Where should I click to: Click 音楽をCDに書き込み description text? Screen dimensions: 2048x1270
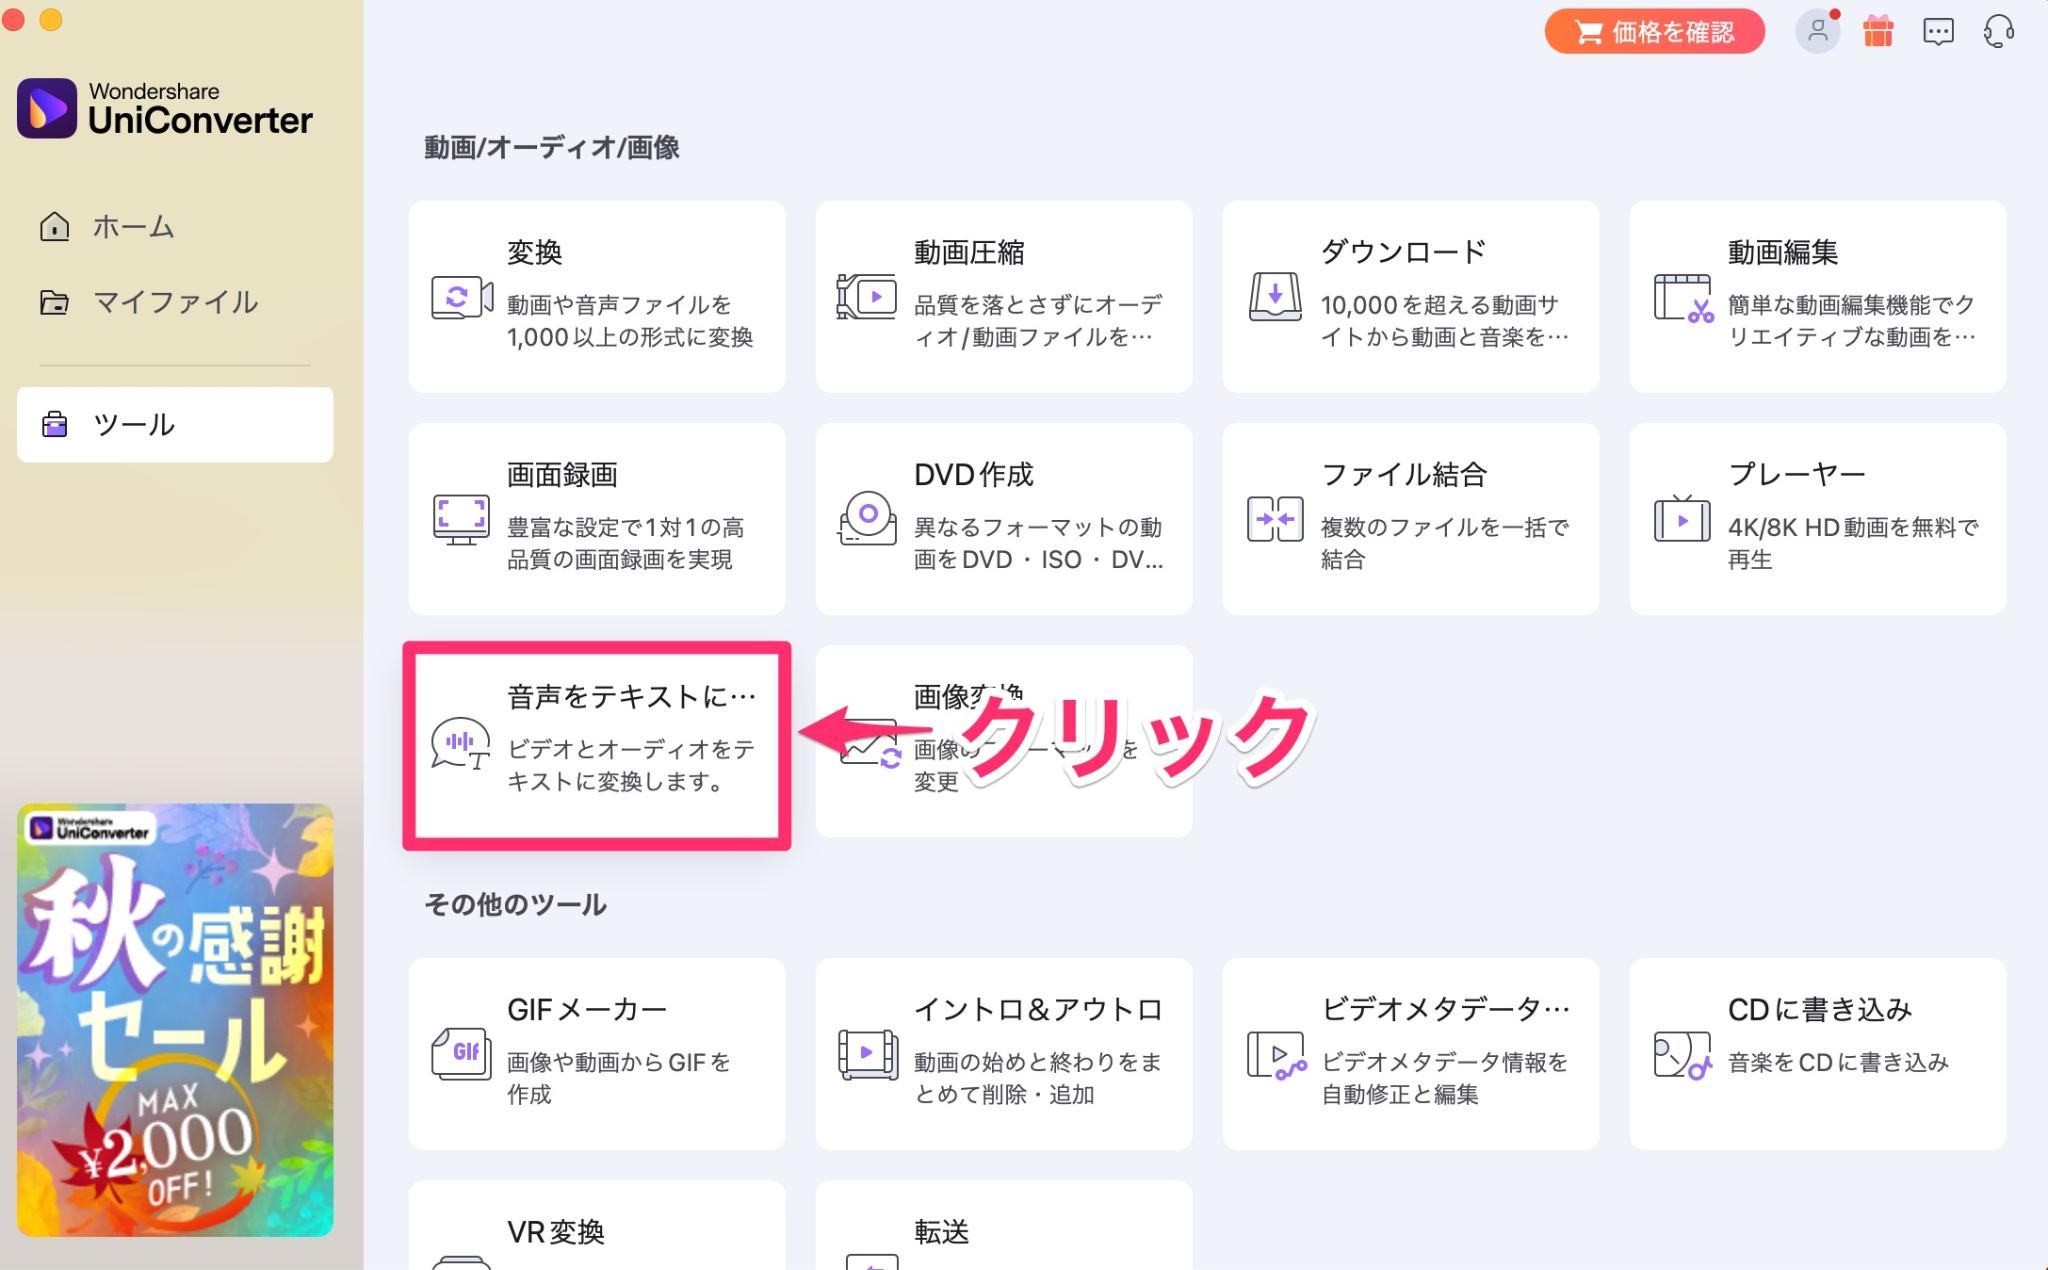click(1838, 1062)
